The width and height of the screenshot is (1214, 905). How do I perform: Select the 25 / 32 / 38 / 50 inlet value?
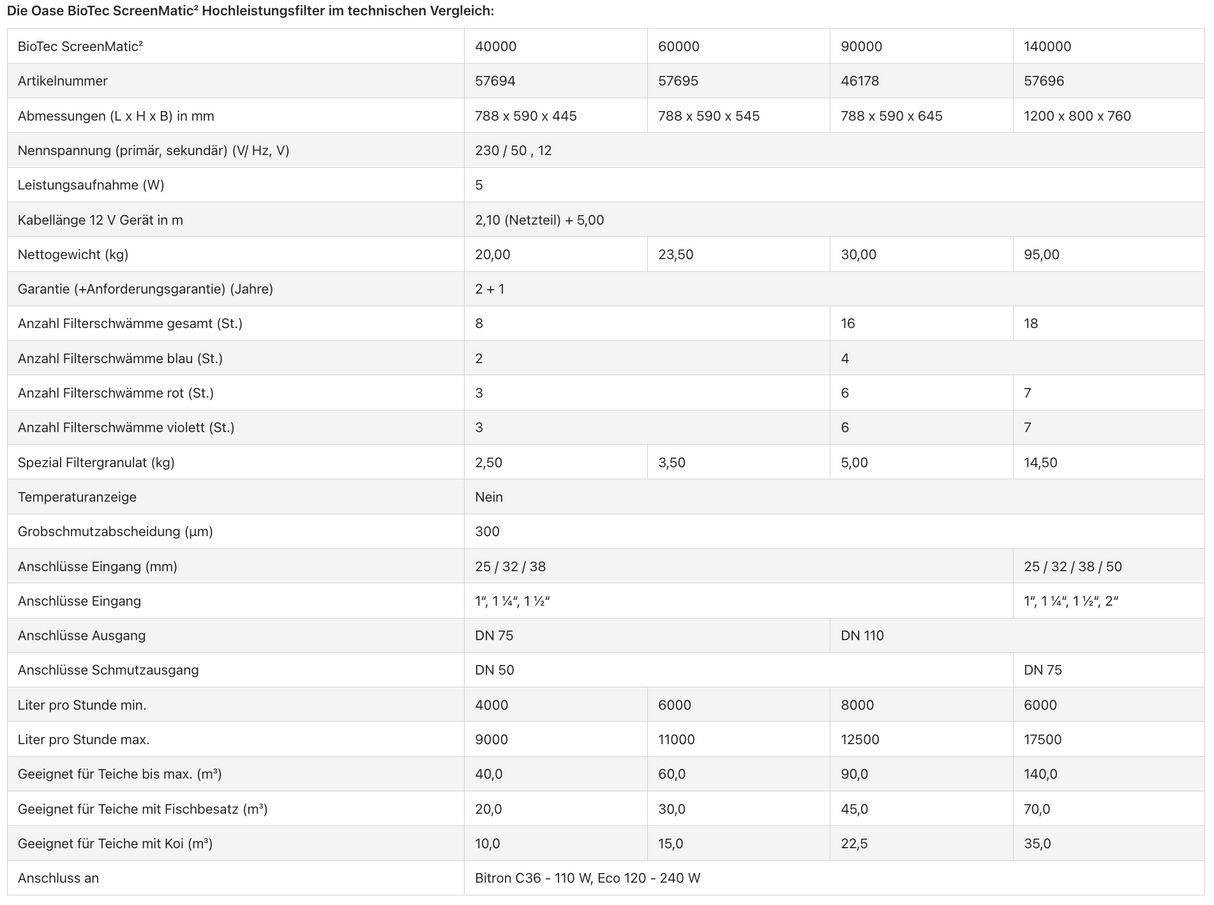[1072, 566]
